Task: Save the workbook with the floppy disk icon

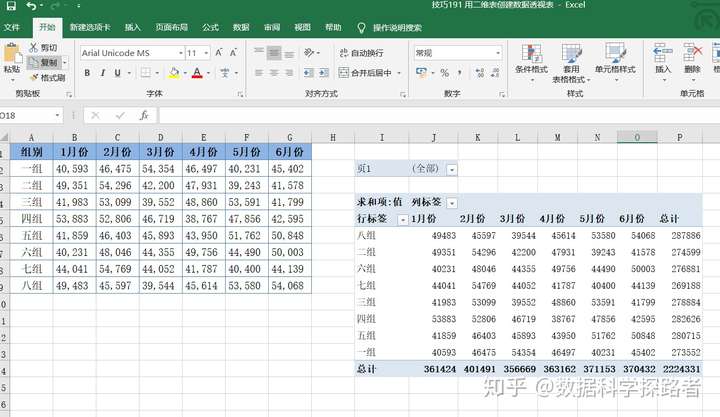Action: tap(11, 6)
